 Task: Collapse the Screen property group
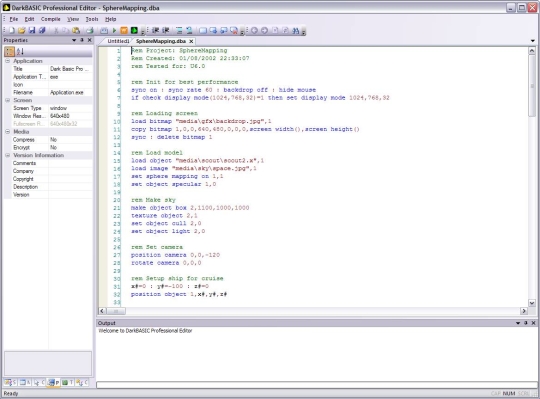[8, 100]
